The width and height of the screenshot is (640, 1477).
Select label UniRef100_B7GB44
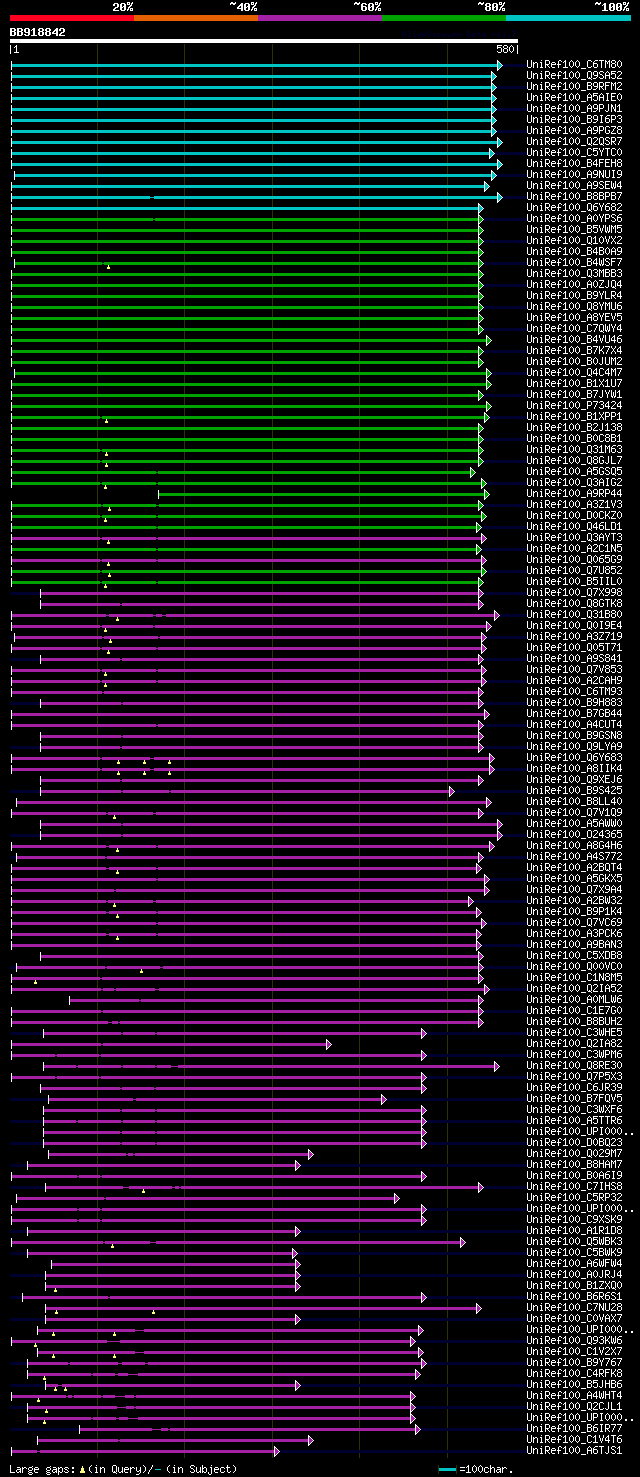(574, 714)
